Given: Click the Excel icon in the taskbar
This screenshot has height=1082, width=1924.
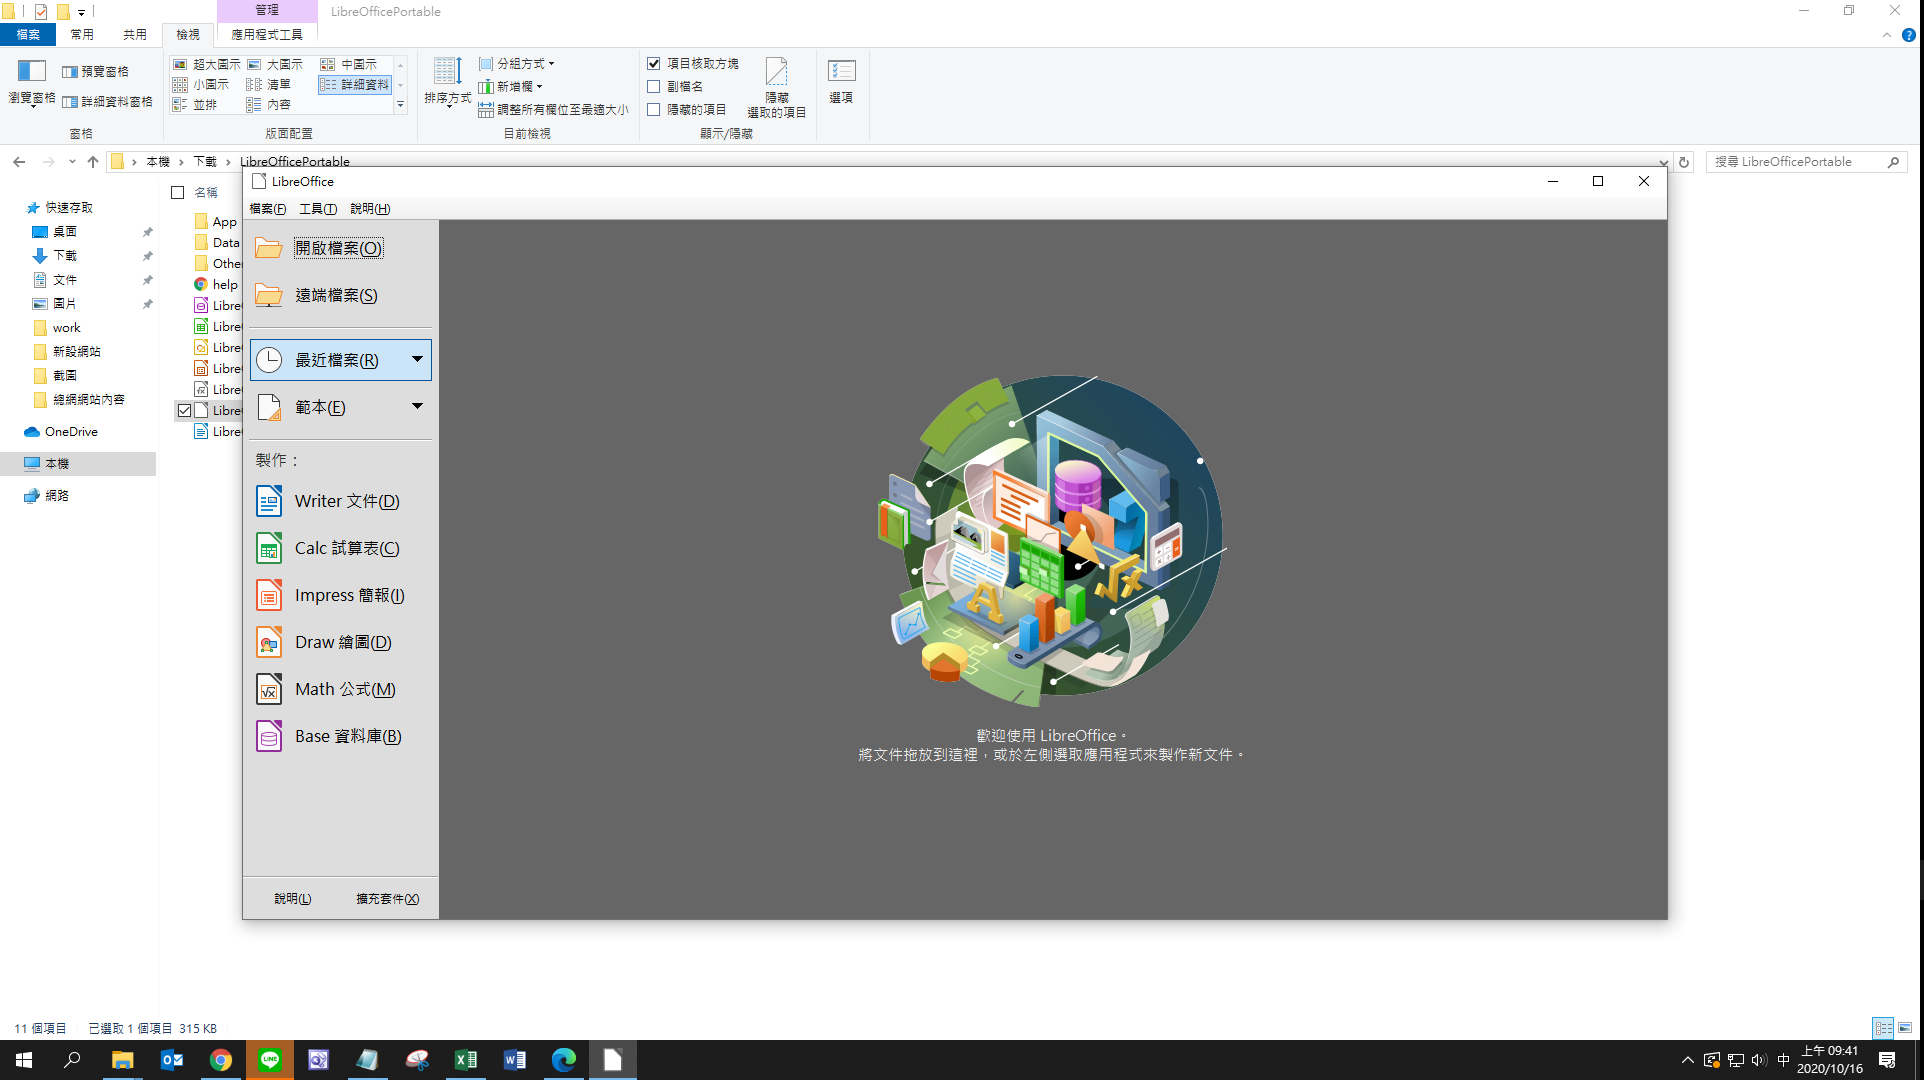Looking at the screenshot, I should 466,1060.
